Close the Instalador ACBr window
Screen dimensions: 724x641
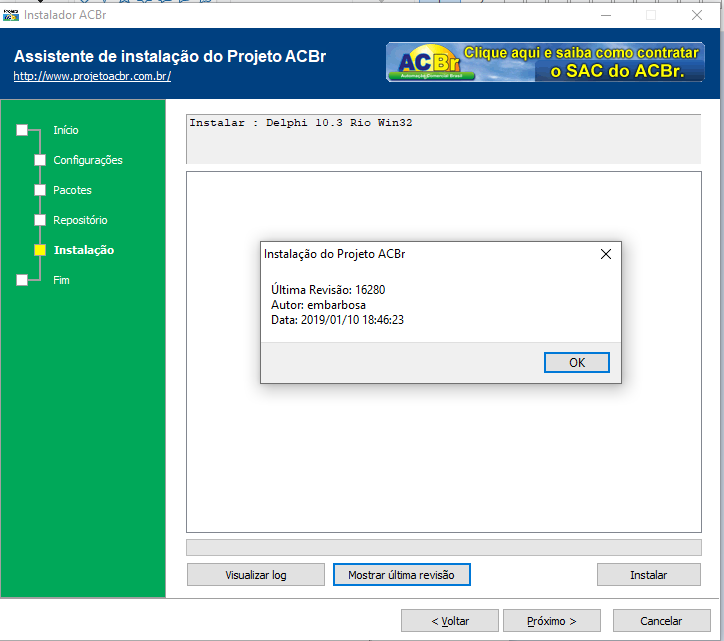click(697, 15)
